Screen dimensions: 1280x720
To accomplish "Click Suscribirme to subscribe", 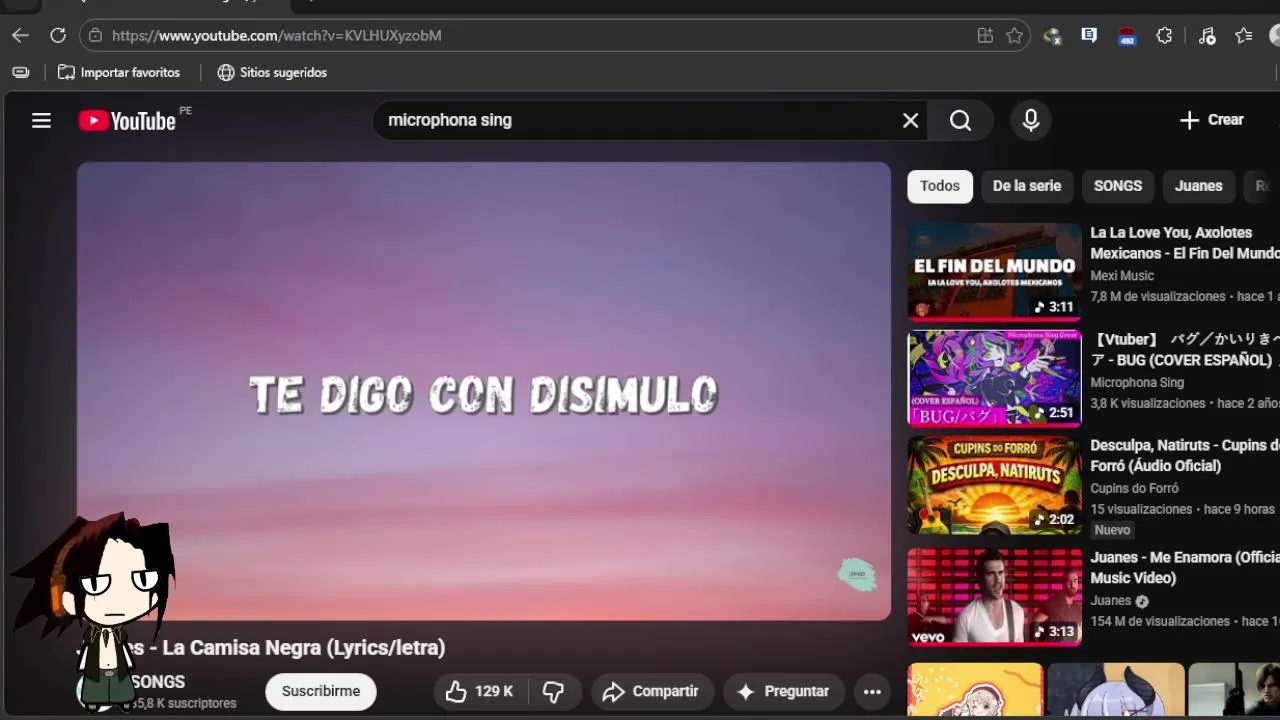I will [321, 691].
